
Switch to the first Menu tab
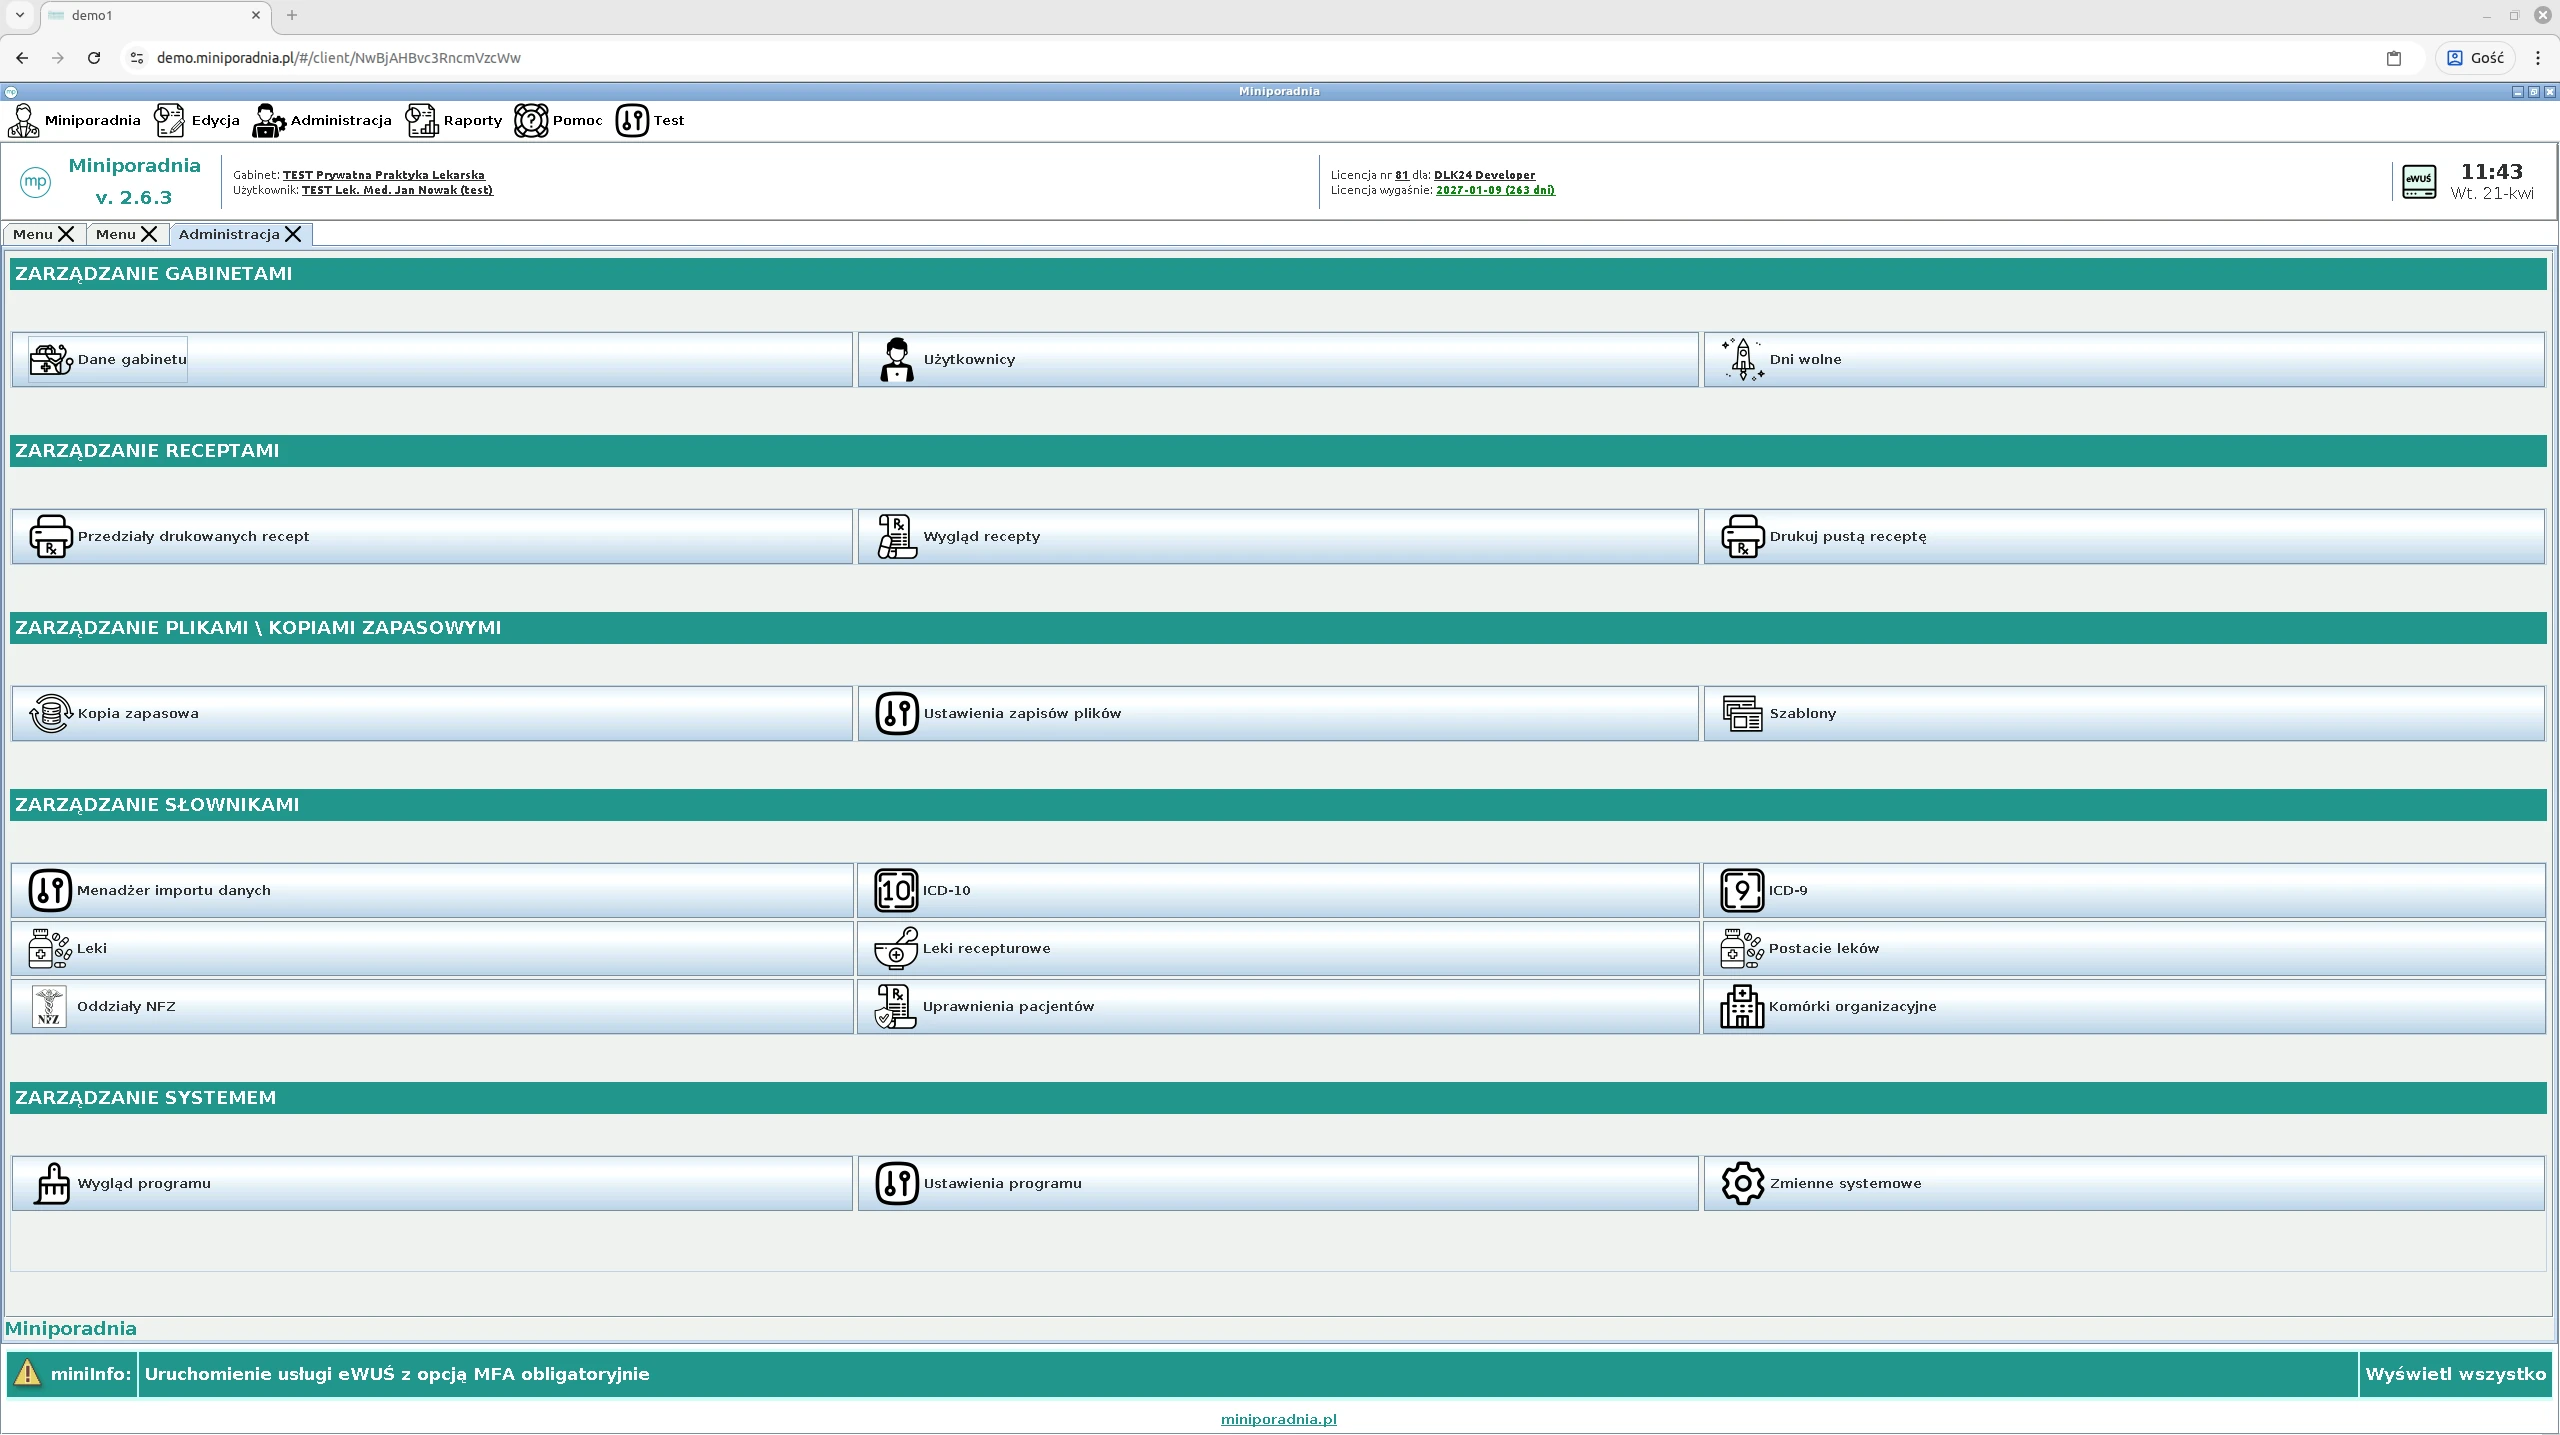tap(32, 234)
